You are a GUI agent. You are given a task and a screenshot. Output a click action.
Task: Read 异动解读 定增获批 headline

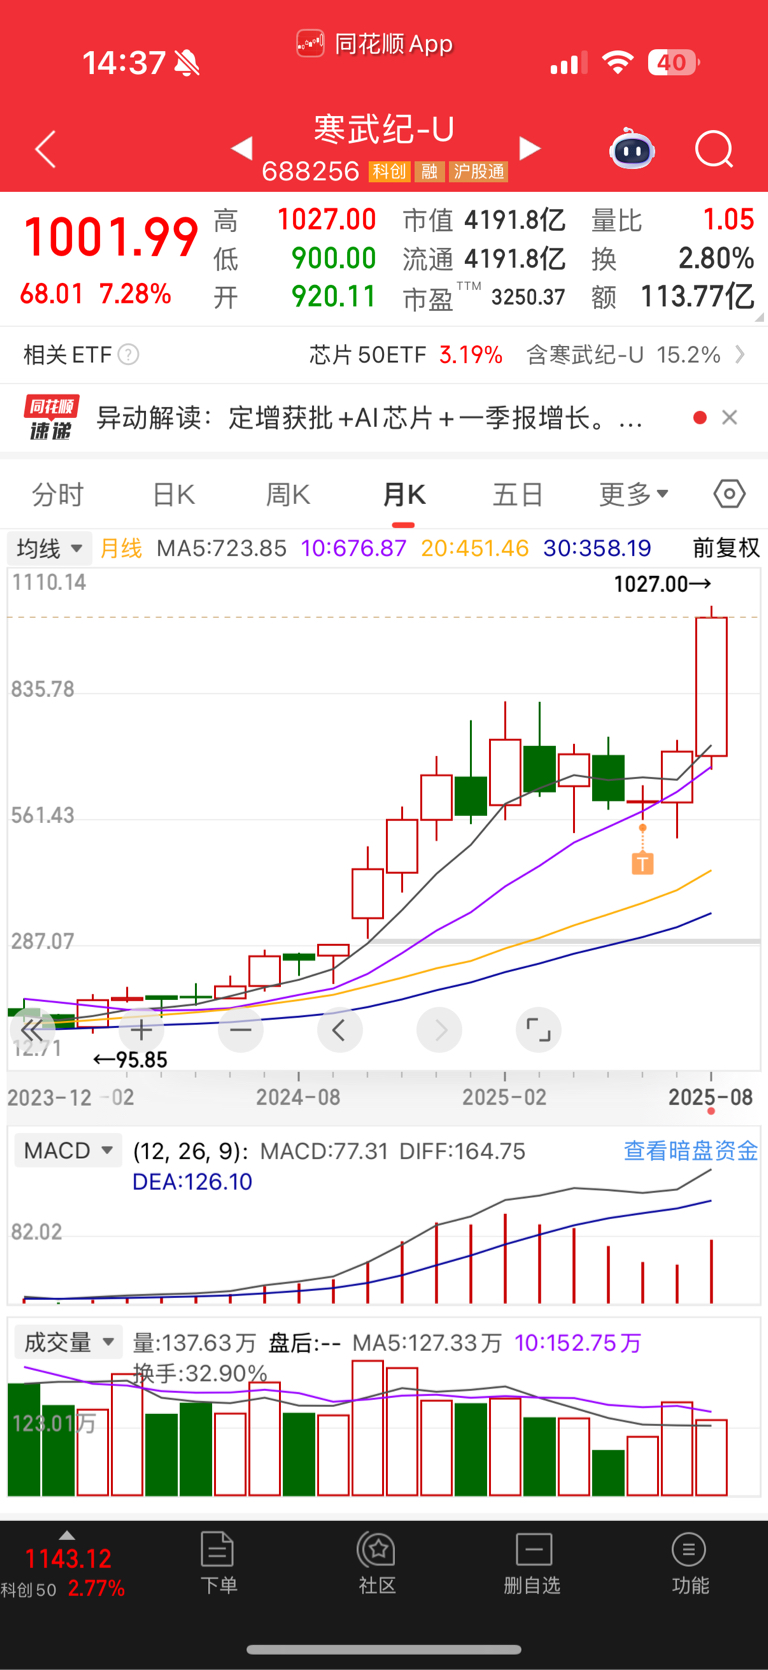coord(369,418)
